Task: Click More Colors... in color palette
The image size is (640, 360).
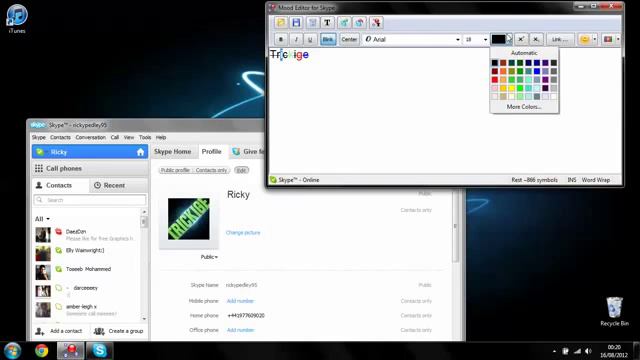Action: (x=524, y=107)
